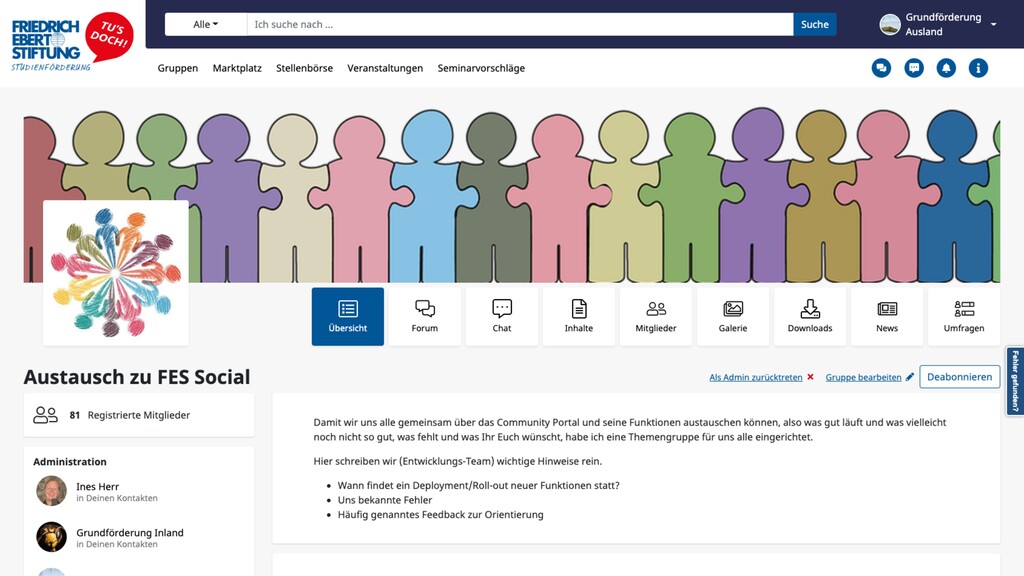1024x576 pixels.
Task: Select the Übersicht tab
Action: (347, 317)
